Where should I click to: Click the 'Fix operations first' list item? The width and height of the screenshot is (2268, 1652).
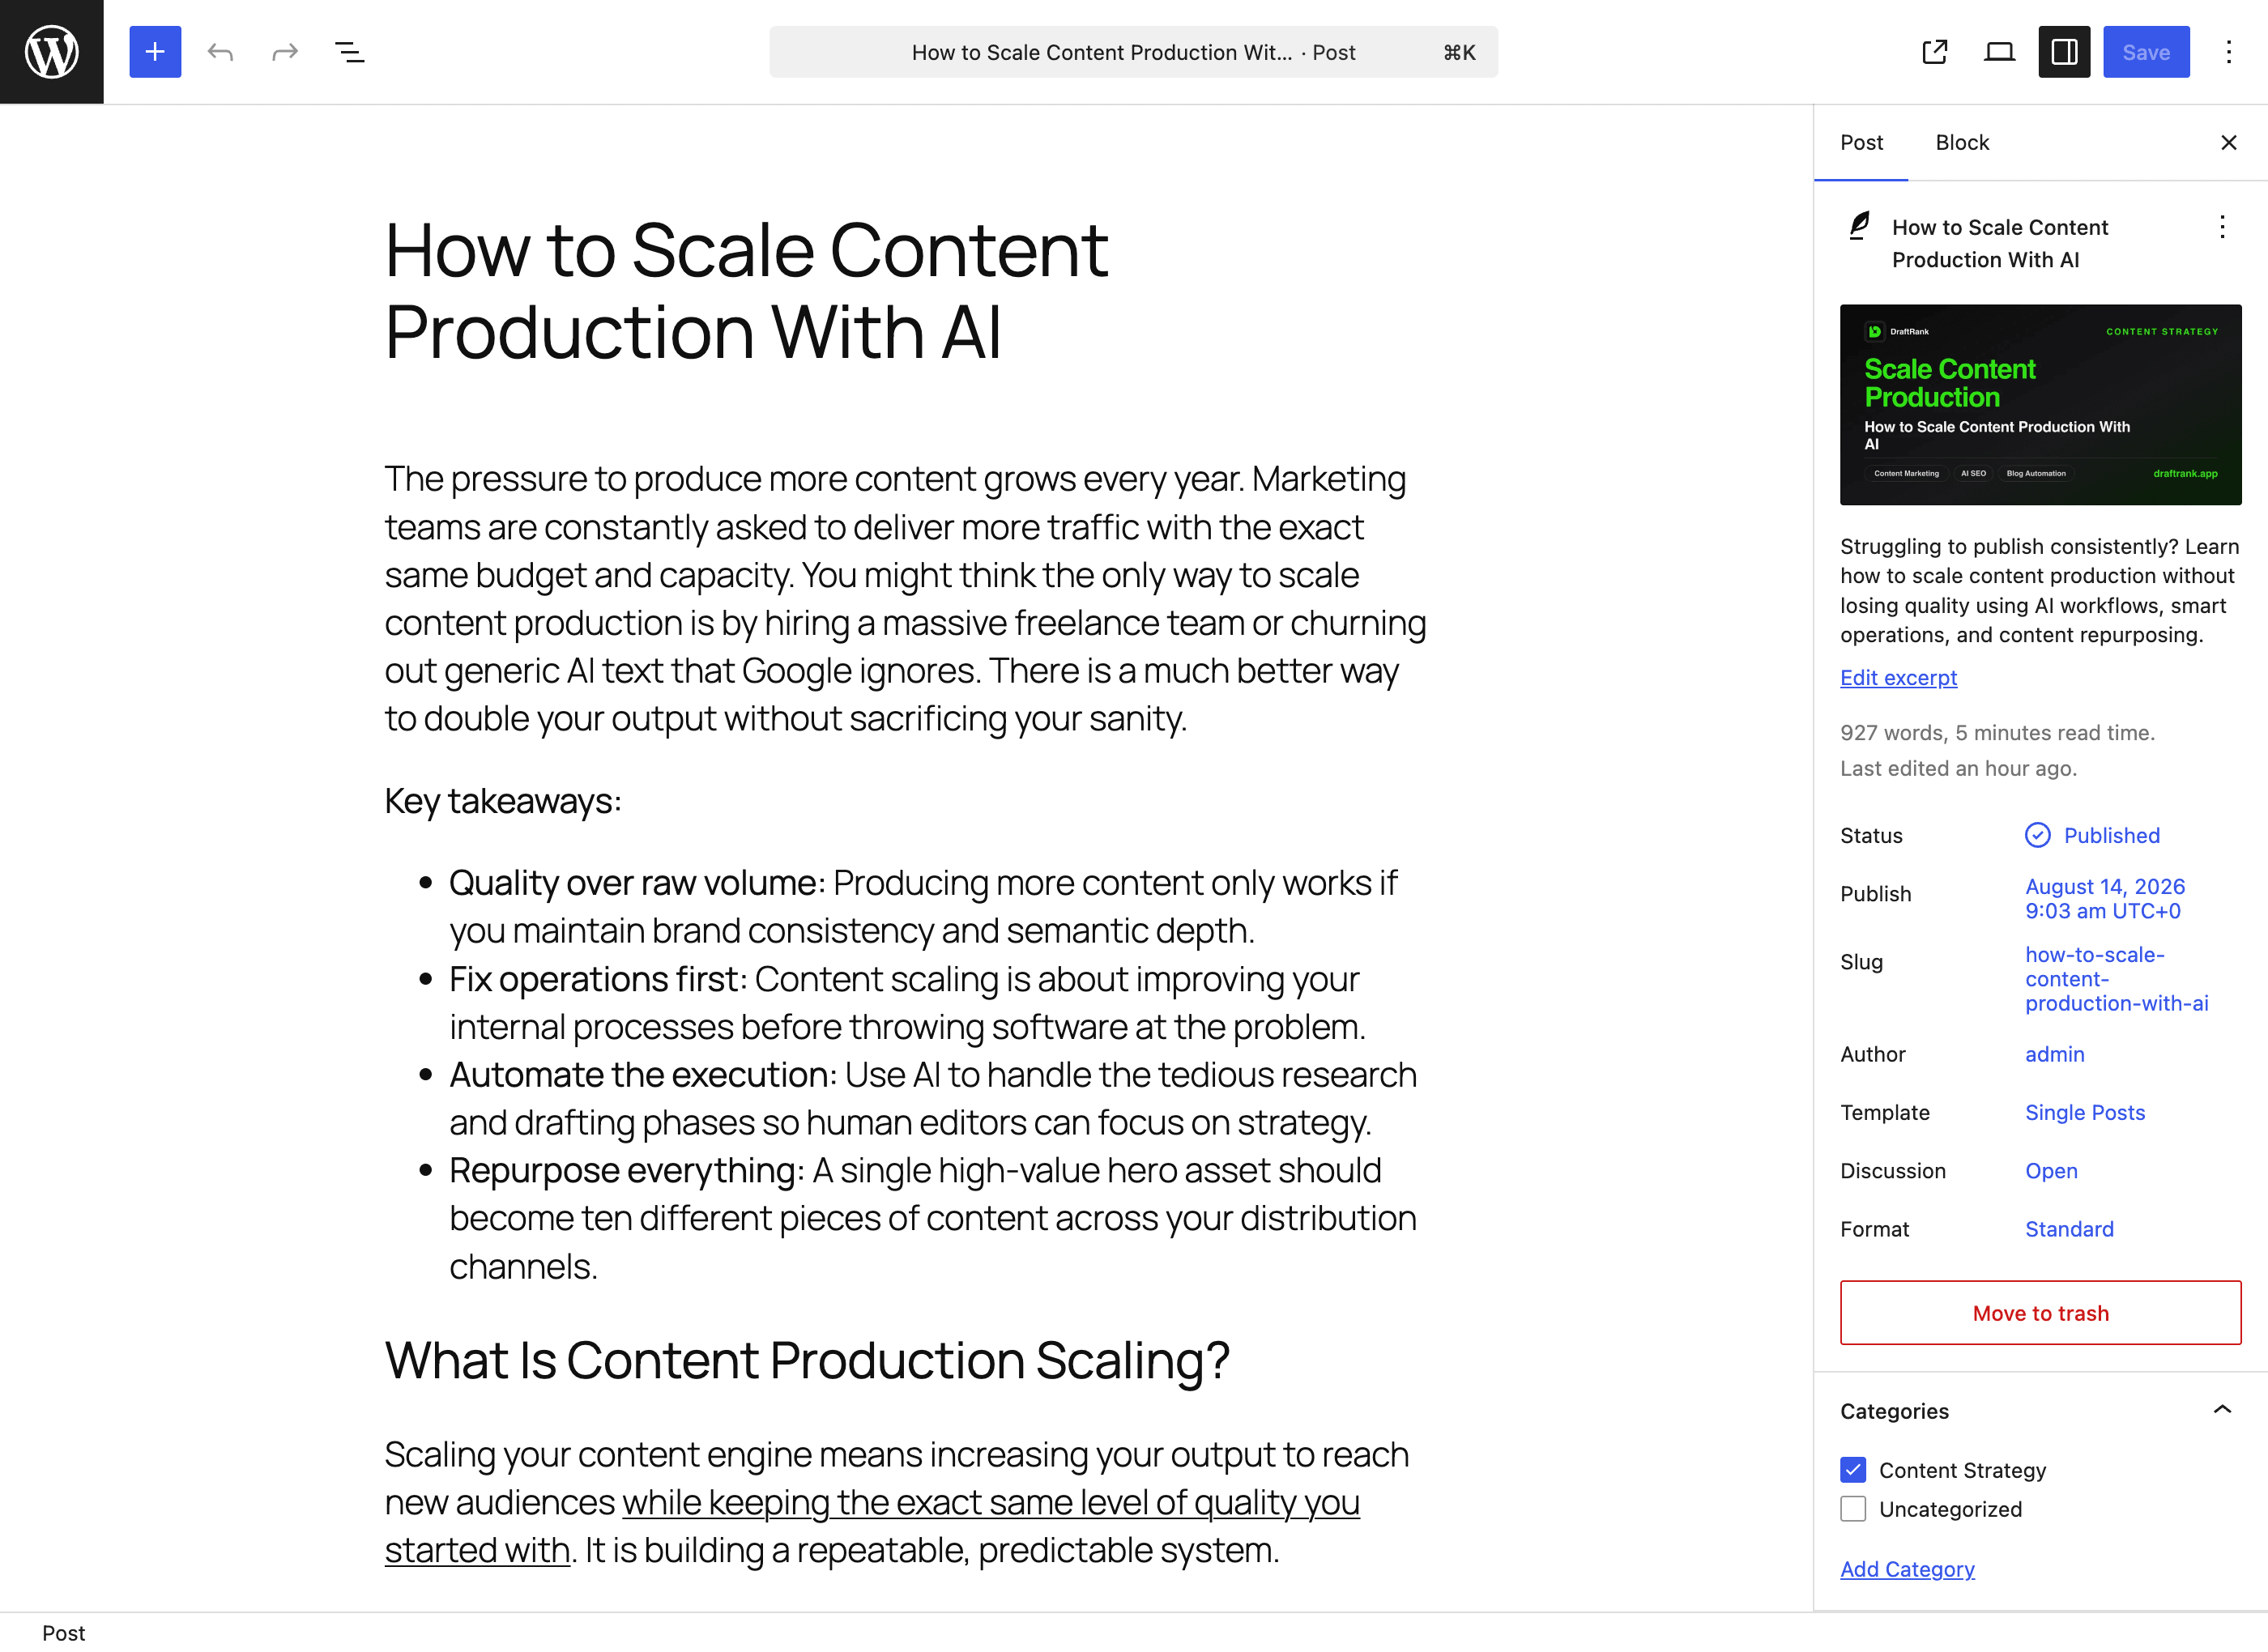907,1003
